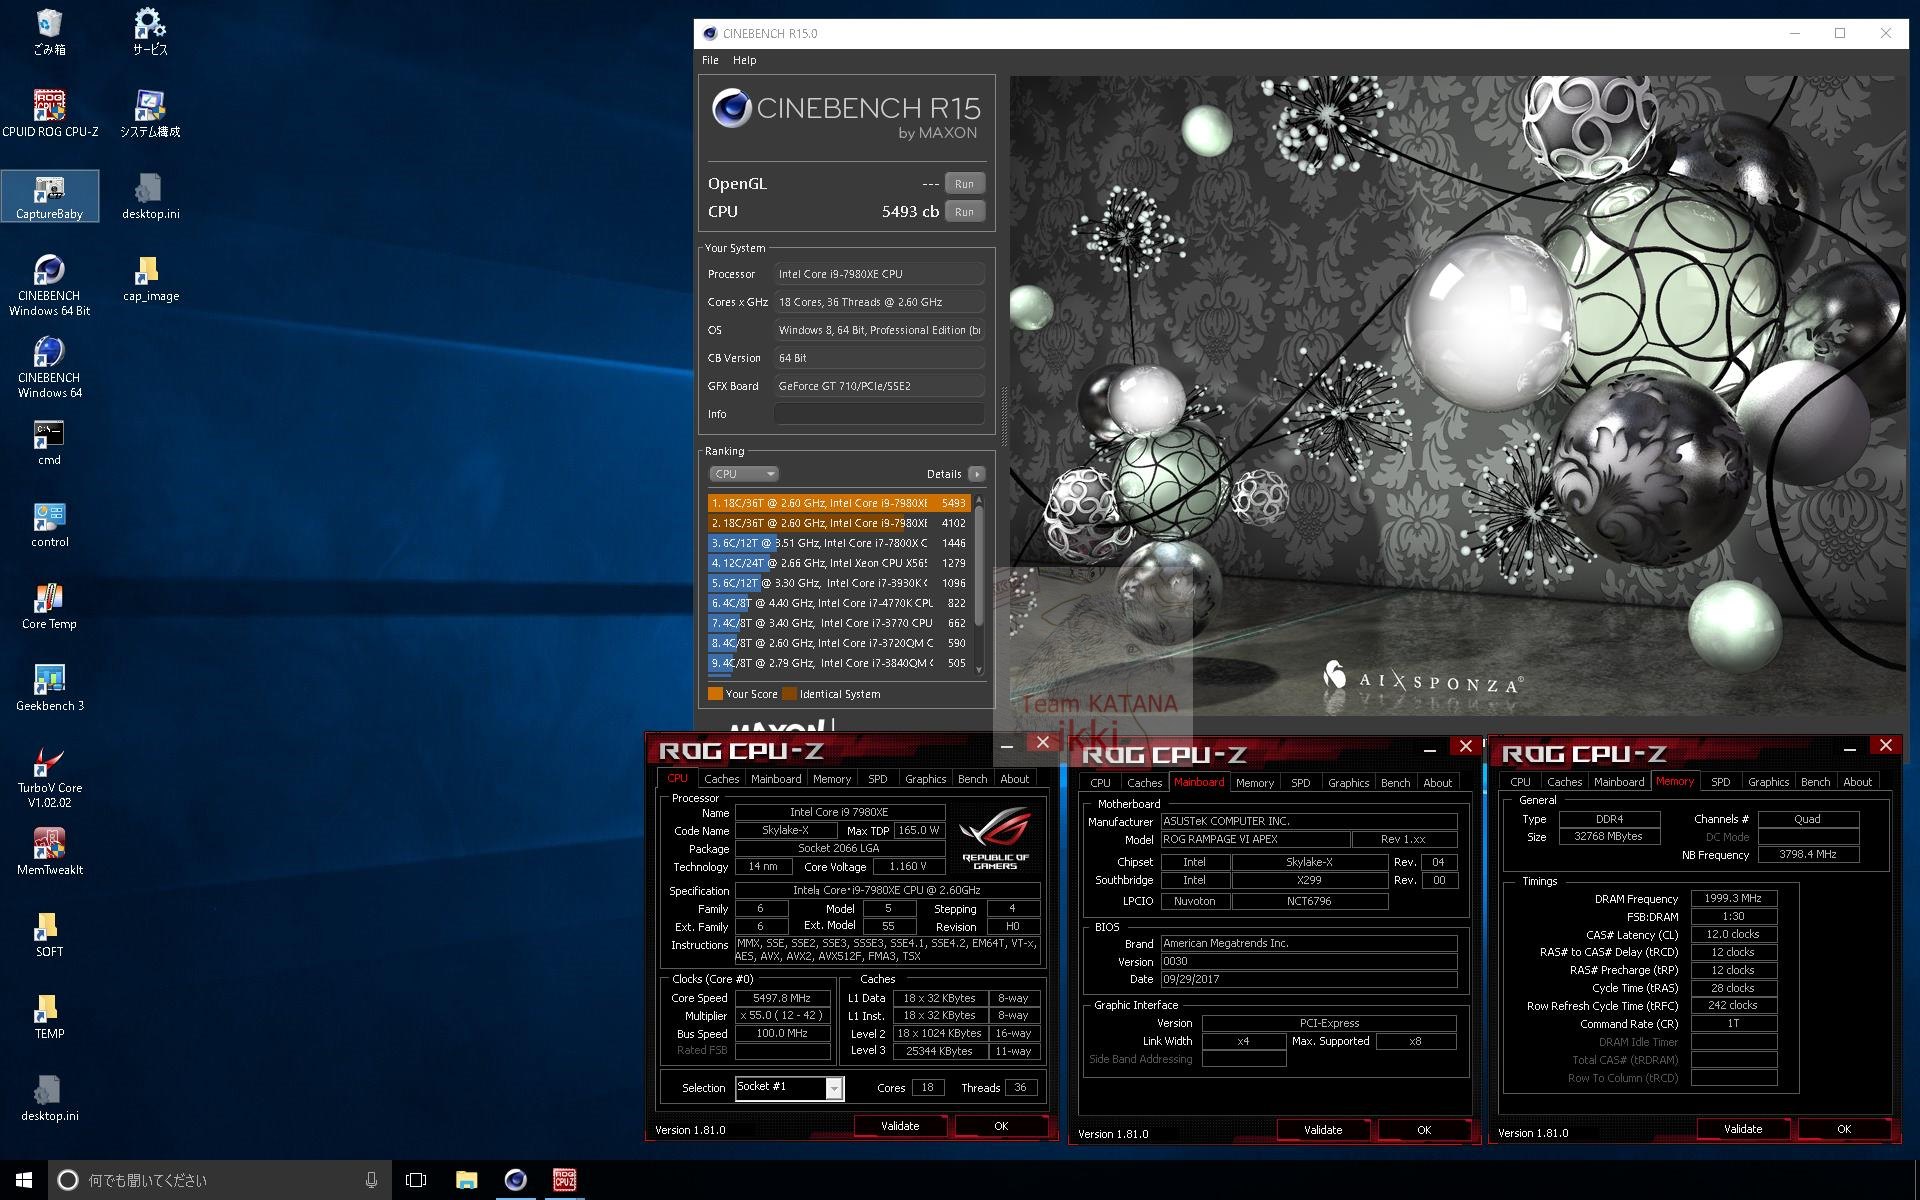Click the Cinebench rendered scene image

click(1458, 396)
